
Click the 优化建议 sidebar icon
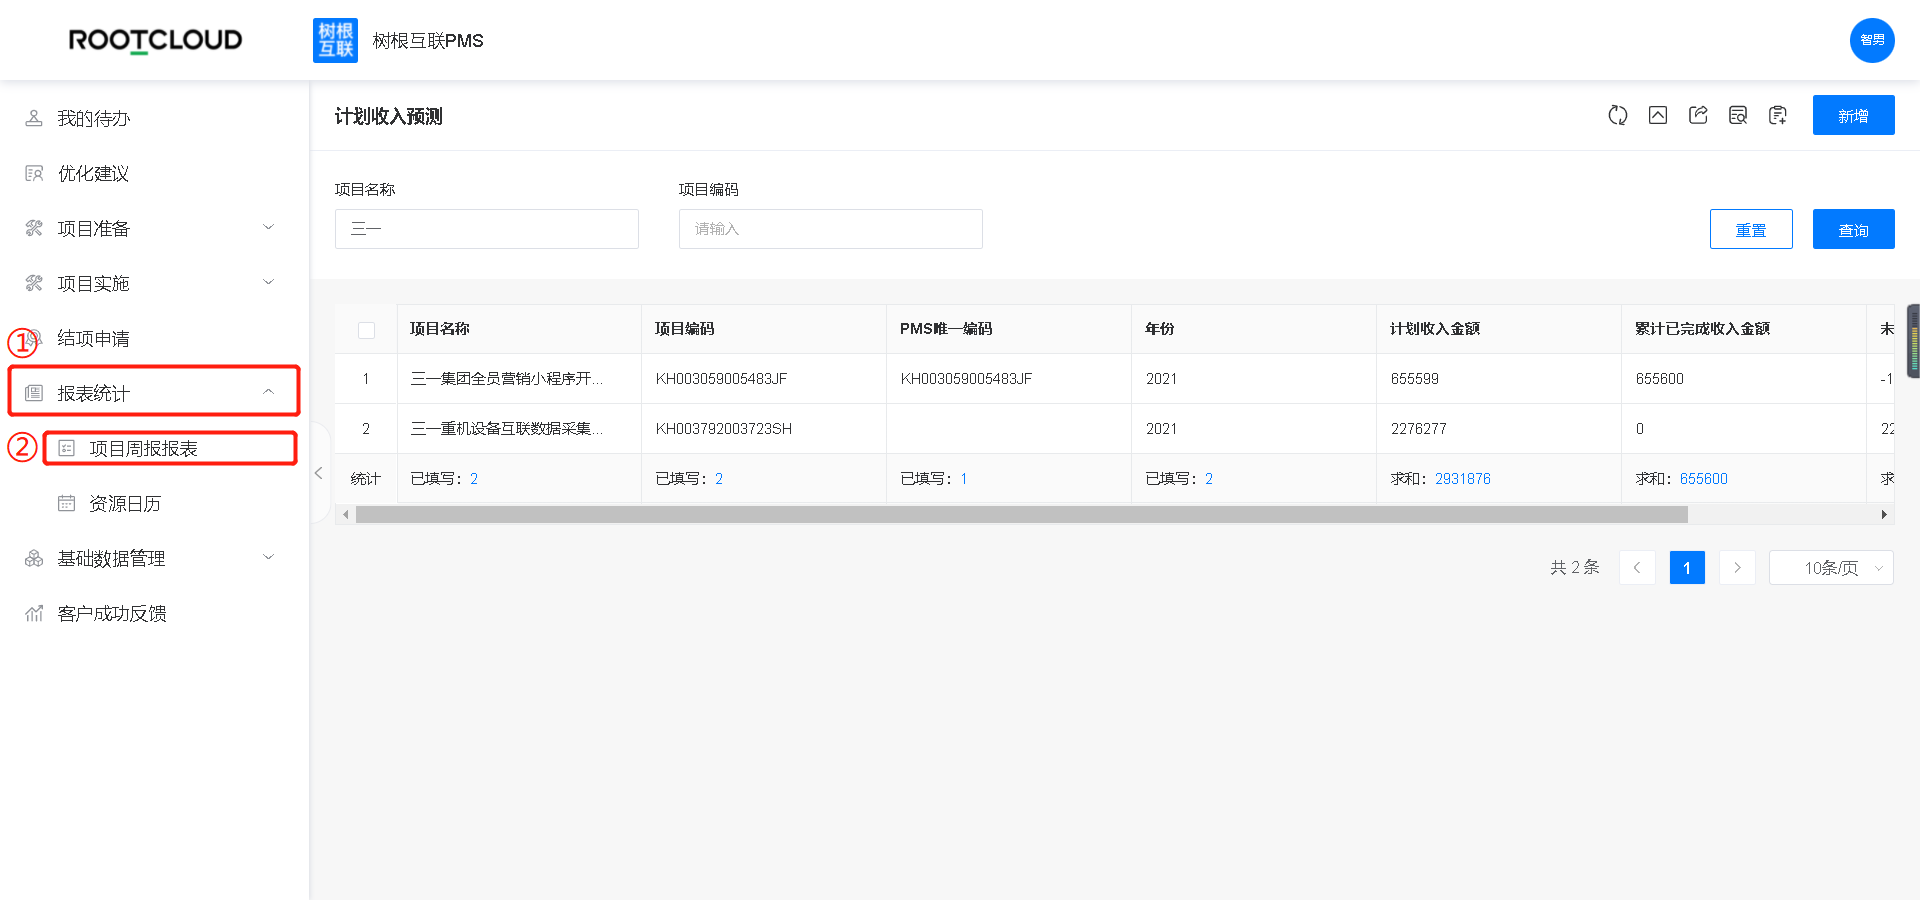(34, 173)
